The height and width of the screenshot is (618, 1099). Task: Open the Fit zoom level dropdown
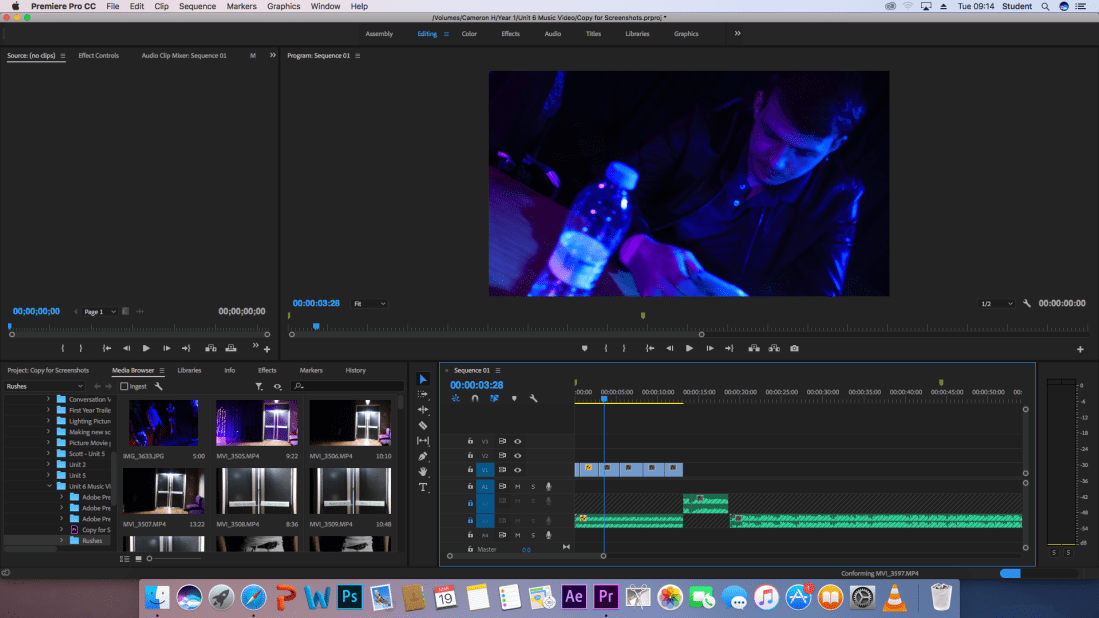pos(369,303)
